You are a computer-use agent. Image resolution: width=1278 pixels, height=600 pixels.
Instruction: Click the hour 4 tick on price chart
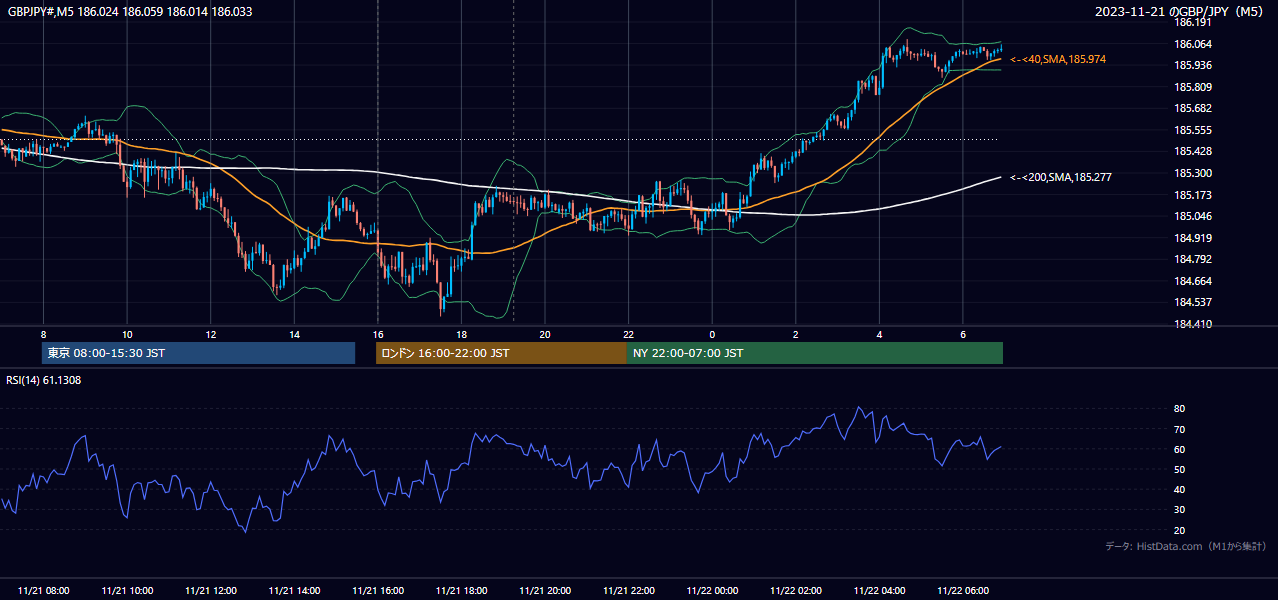coord(879,334)
